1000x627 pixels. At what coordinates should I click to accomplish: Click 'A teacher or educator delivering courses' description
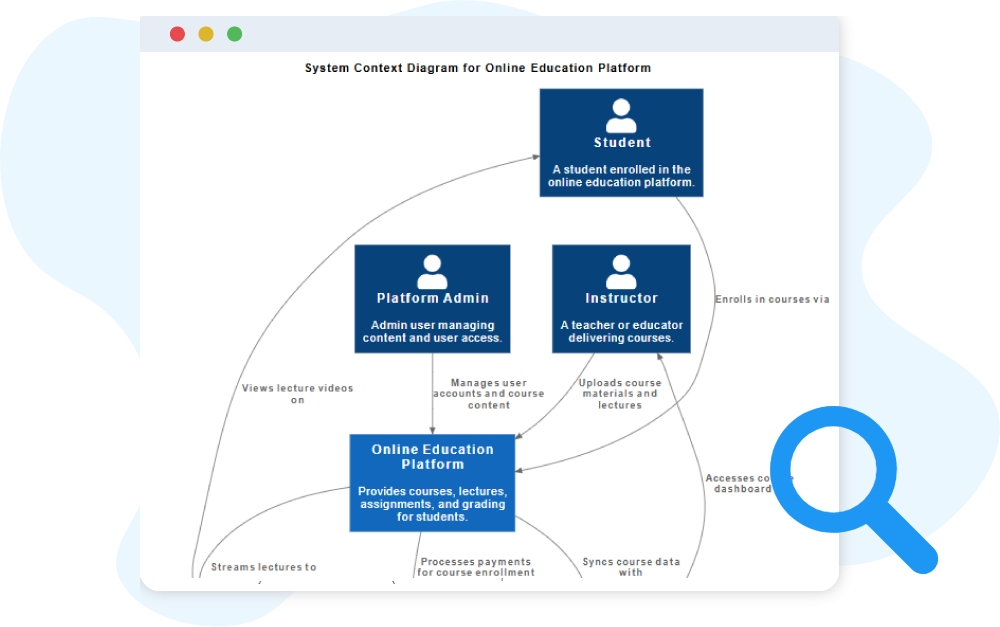point(621,332)
